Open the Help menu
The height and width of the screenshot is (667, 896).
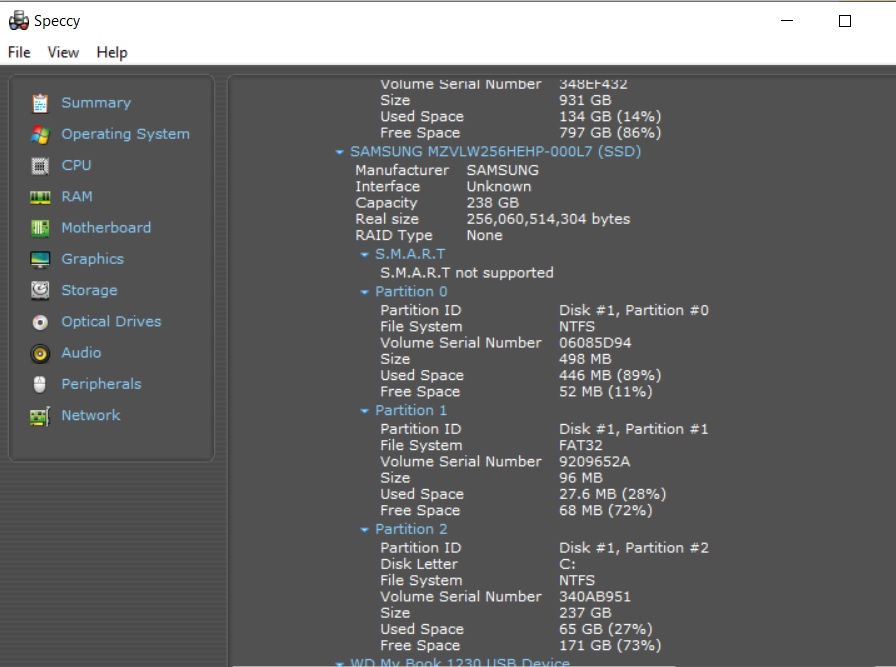coord(112,52)
